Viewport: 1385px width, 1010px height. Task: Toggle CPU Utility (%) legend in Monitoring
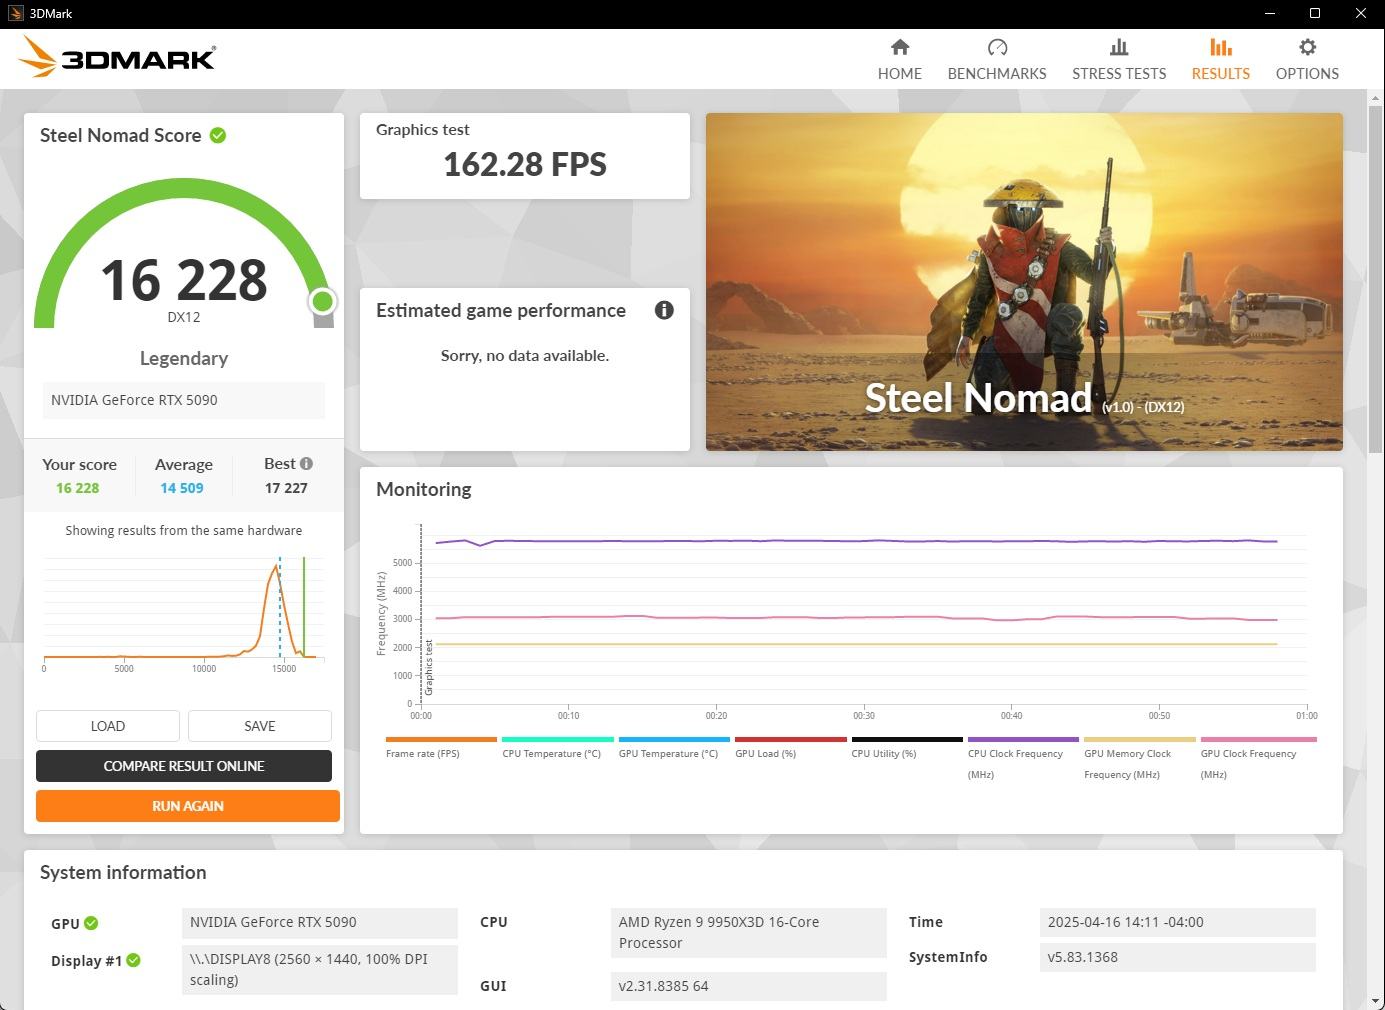(x=907, y=748)
